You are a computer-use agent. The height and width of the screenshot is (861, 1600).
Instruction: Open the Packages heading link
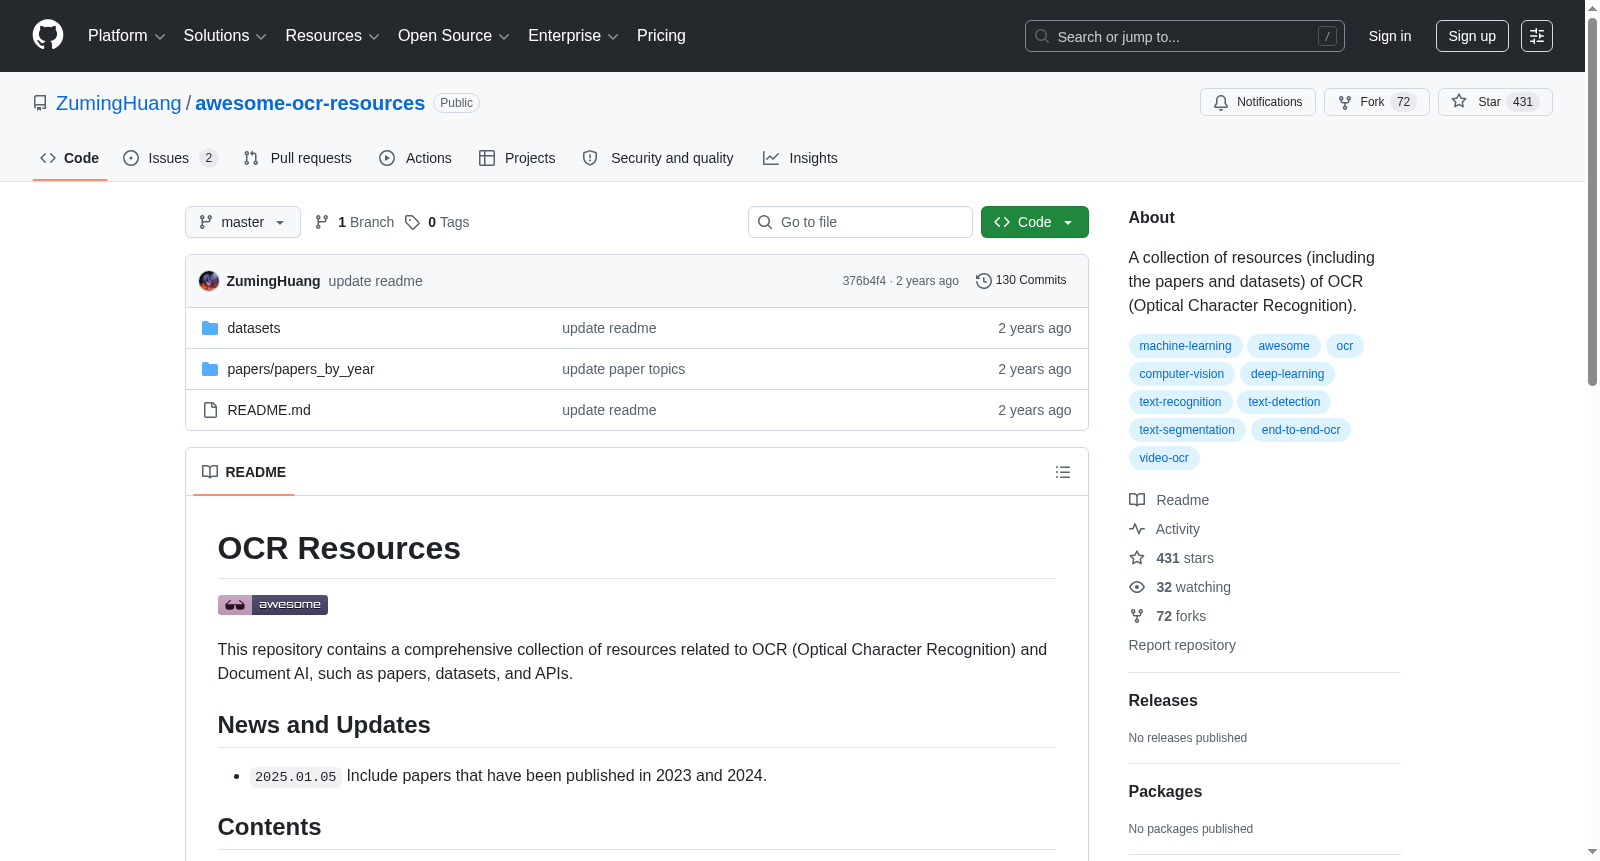pos(1165,792)
